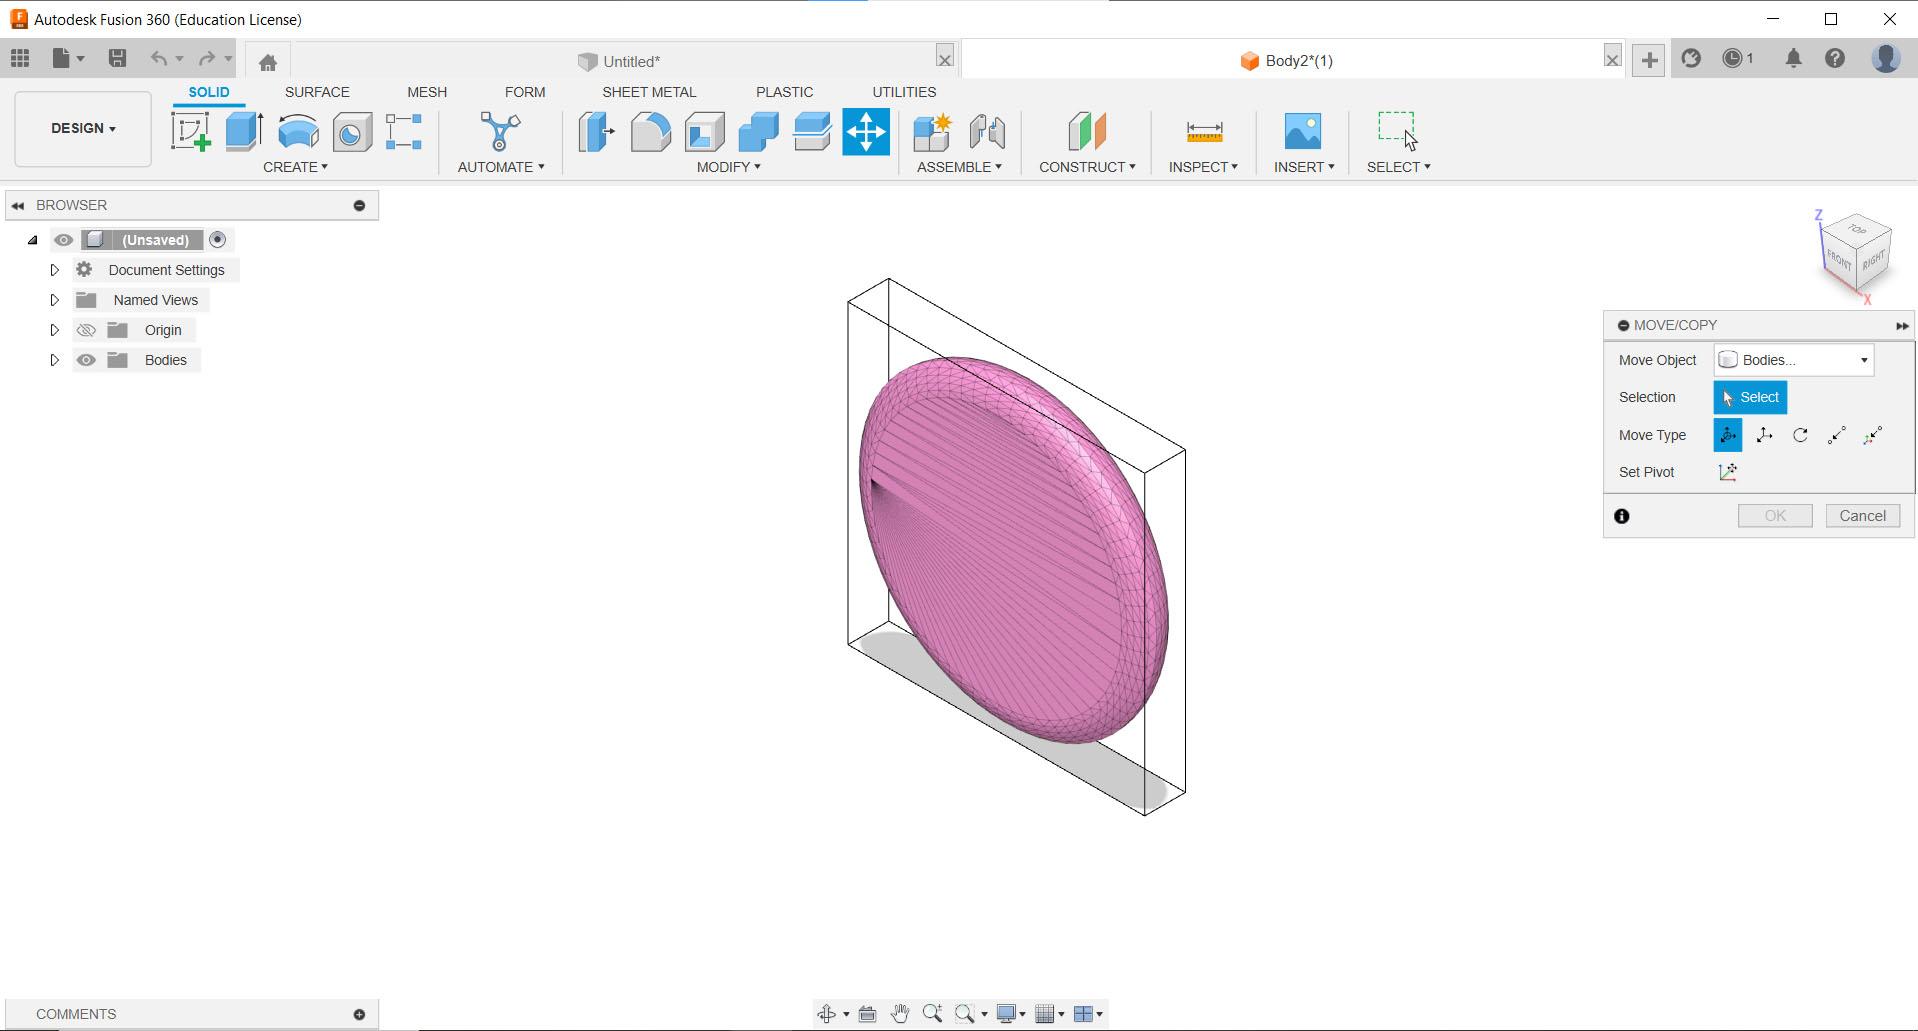Image resolution: width=1918 pixels, height=1031 pixels.
Task: Select the Fillet tool
Action: pos(651,131)
